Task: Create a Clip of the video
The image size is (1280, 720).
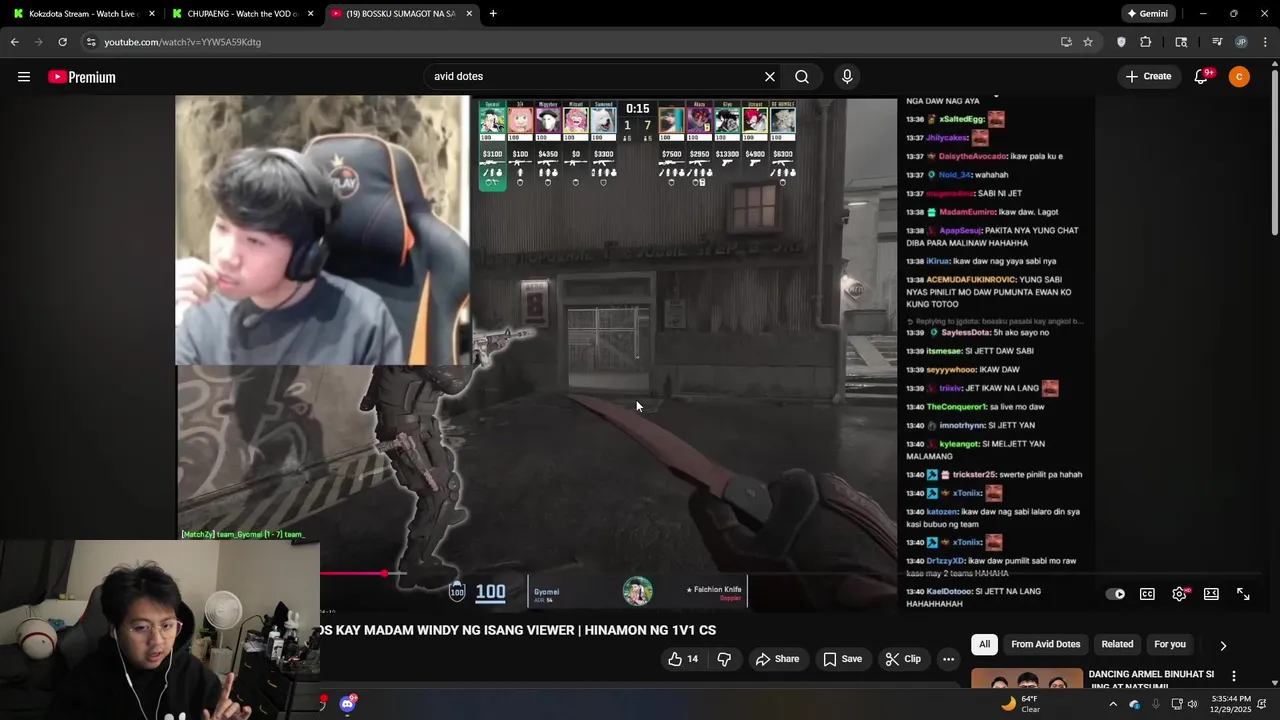Action: (902, 659)
